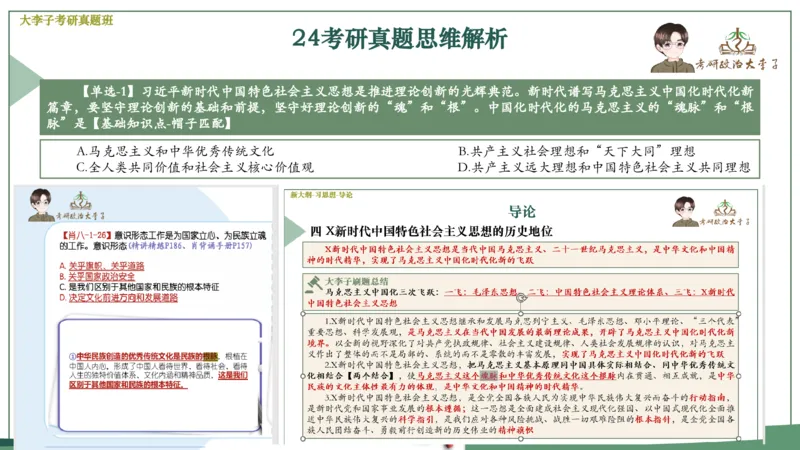Click the 考研政治大李子 logo in the 导论 panel
The image size is (800, 450).
[x=724, y=213]
